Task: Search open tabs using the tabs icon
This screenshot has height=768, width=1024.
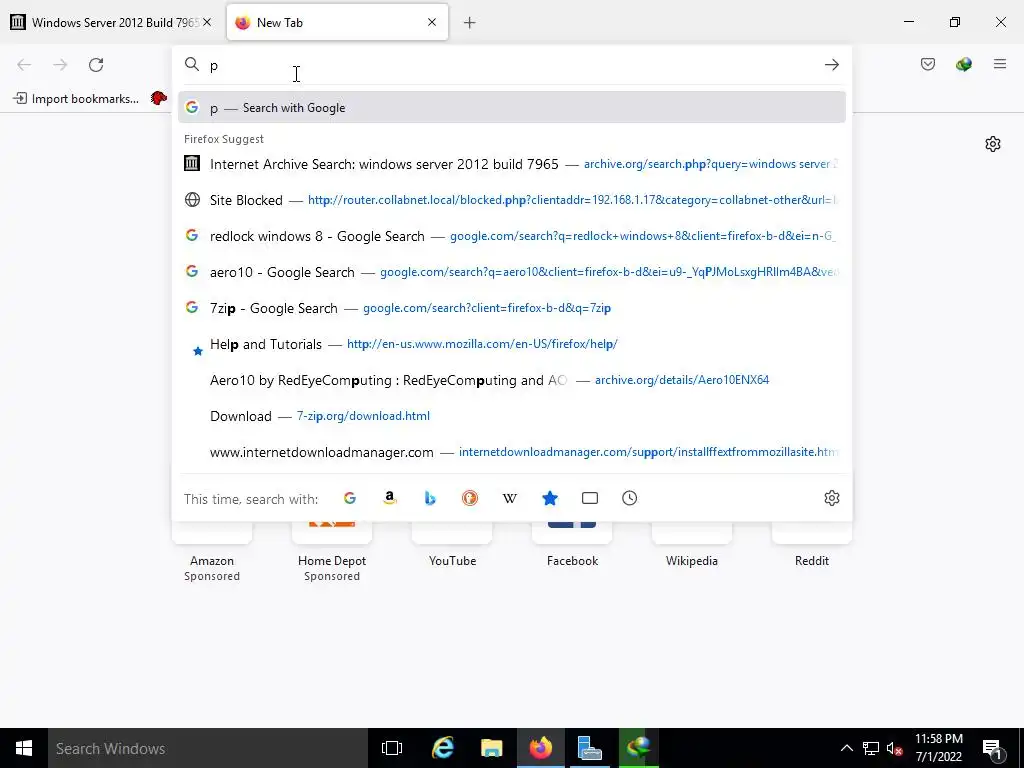Action: pyautogui.click(x=590, y=498)
